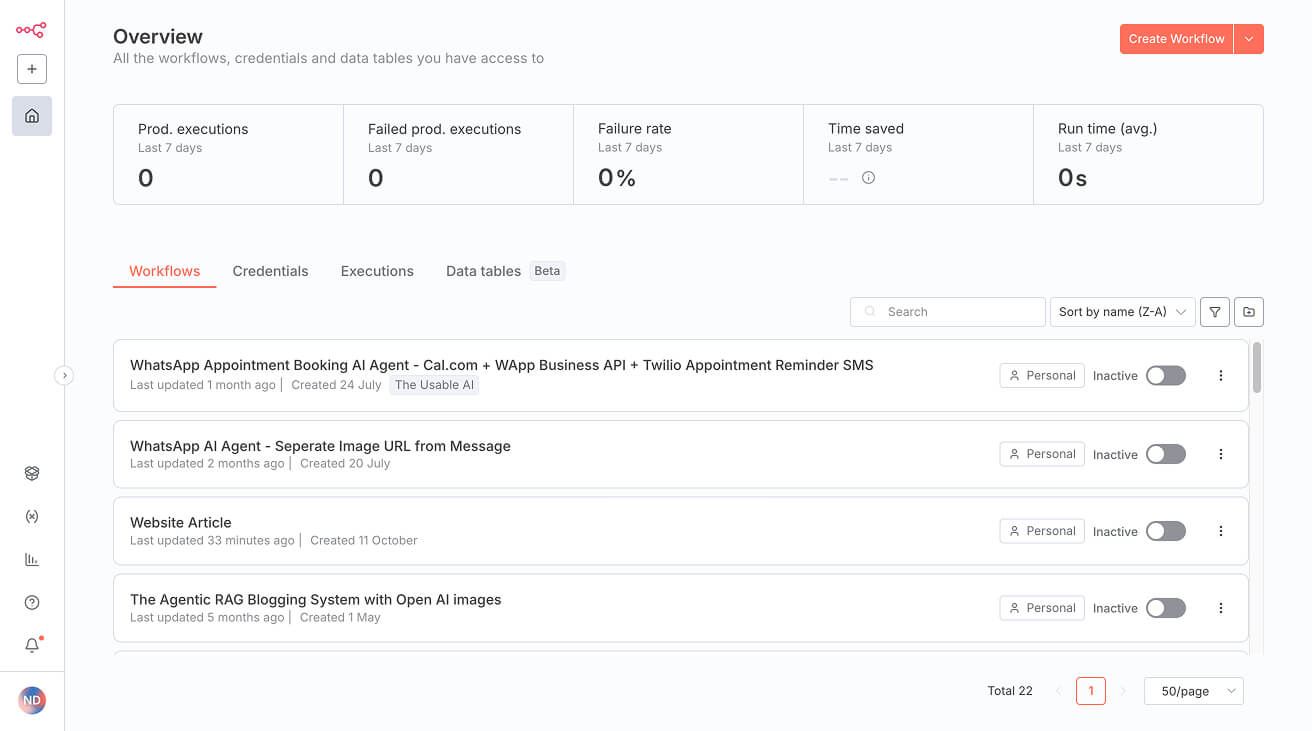Click inside the workflow Search field
Viewport: 1312px width, 731px height.
point(945,311)
